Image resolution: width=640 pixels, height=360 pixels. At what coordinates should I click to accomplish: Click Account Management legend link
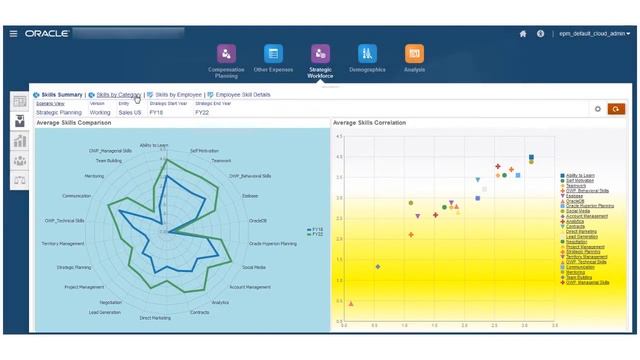pos(587,216)
